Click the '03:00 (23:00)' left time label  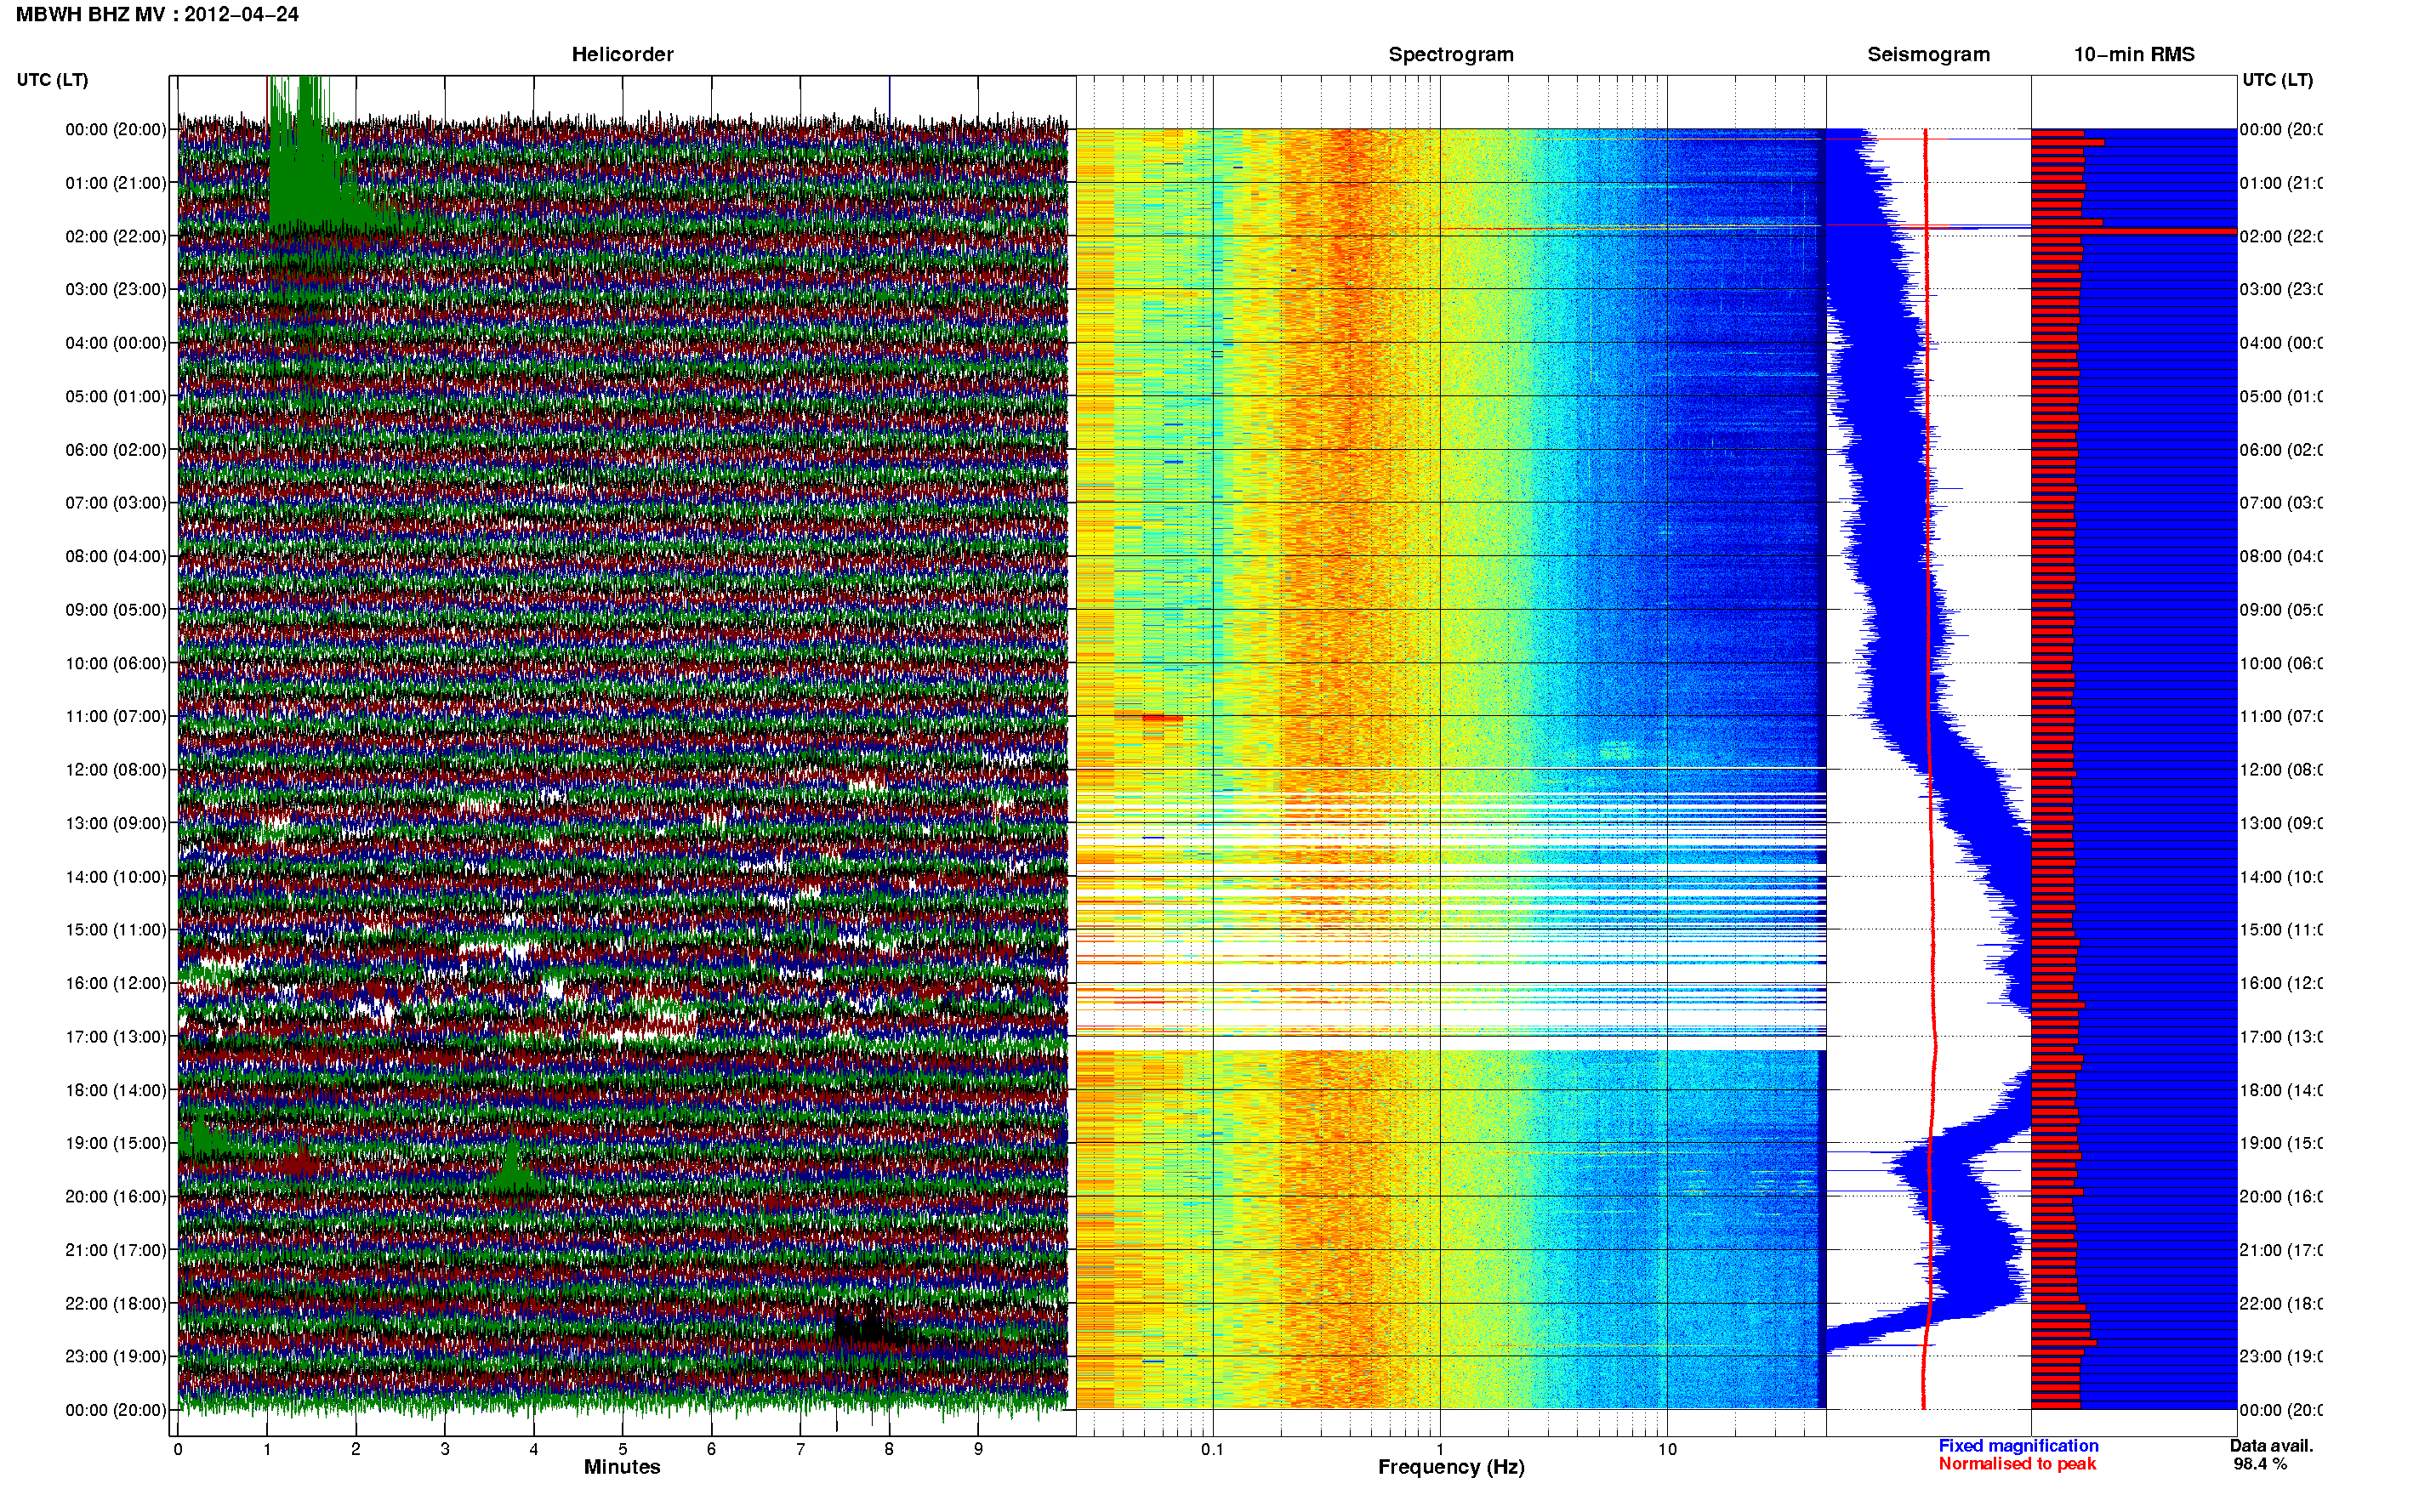tap(116, 289)
